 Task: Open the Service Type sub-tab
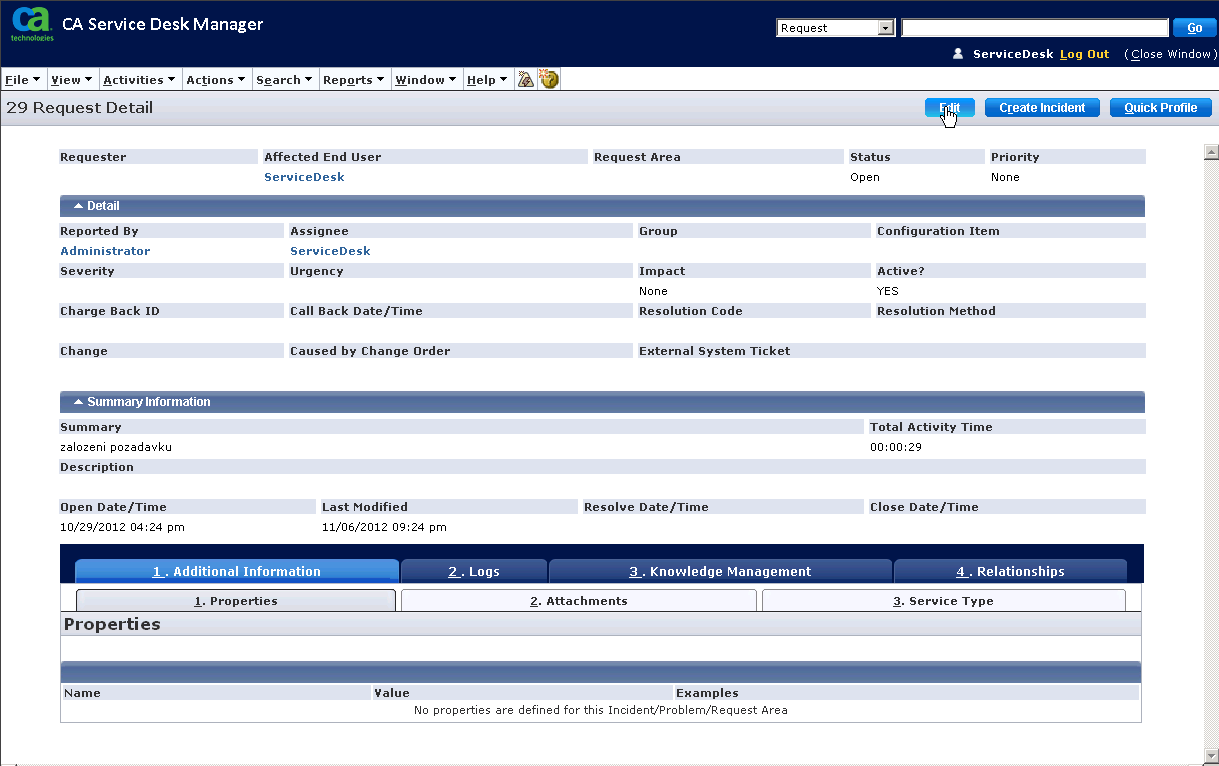pos(944,601)
